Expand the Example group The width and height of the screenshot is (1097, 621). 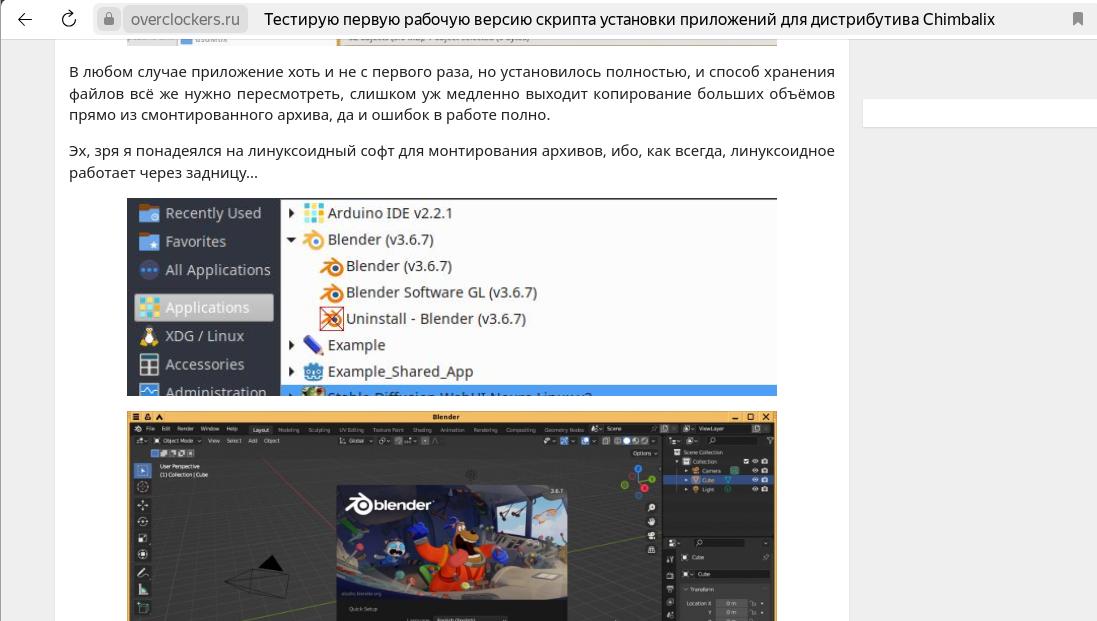[292, 345]
